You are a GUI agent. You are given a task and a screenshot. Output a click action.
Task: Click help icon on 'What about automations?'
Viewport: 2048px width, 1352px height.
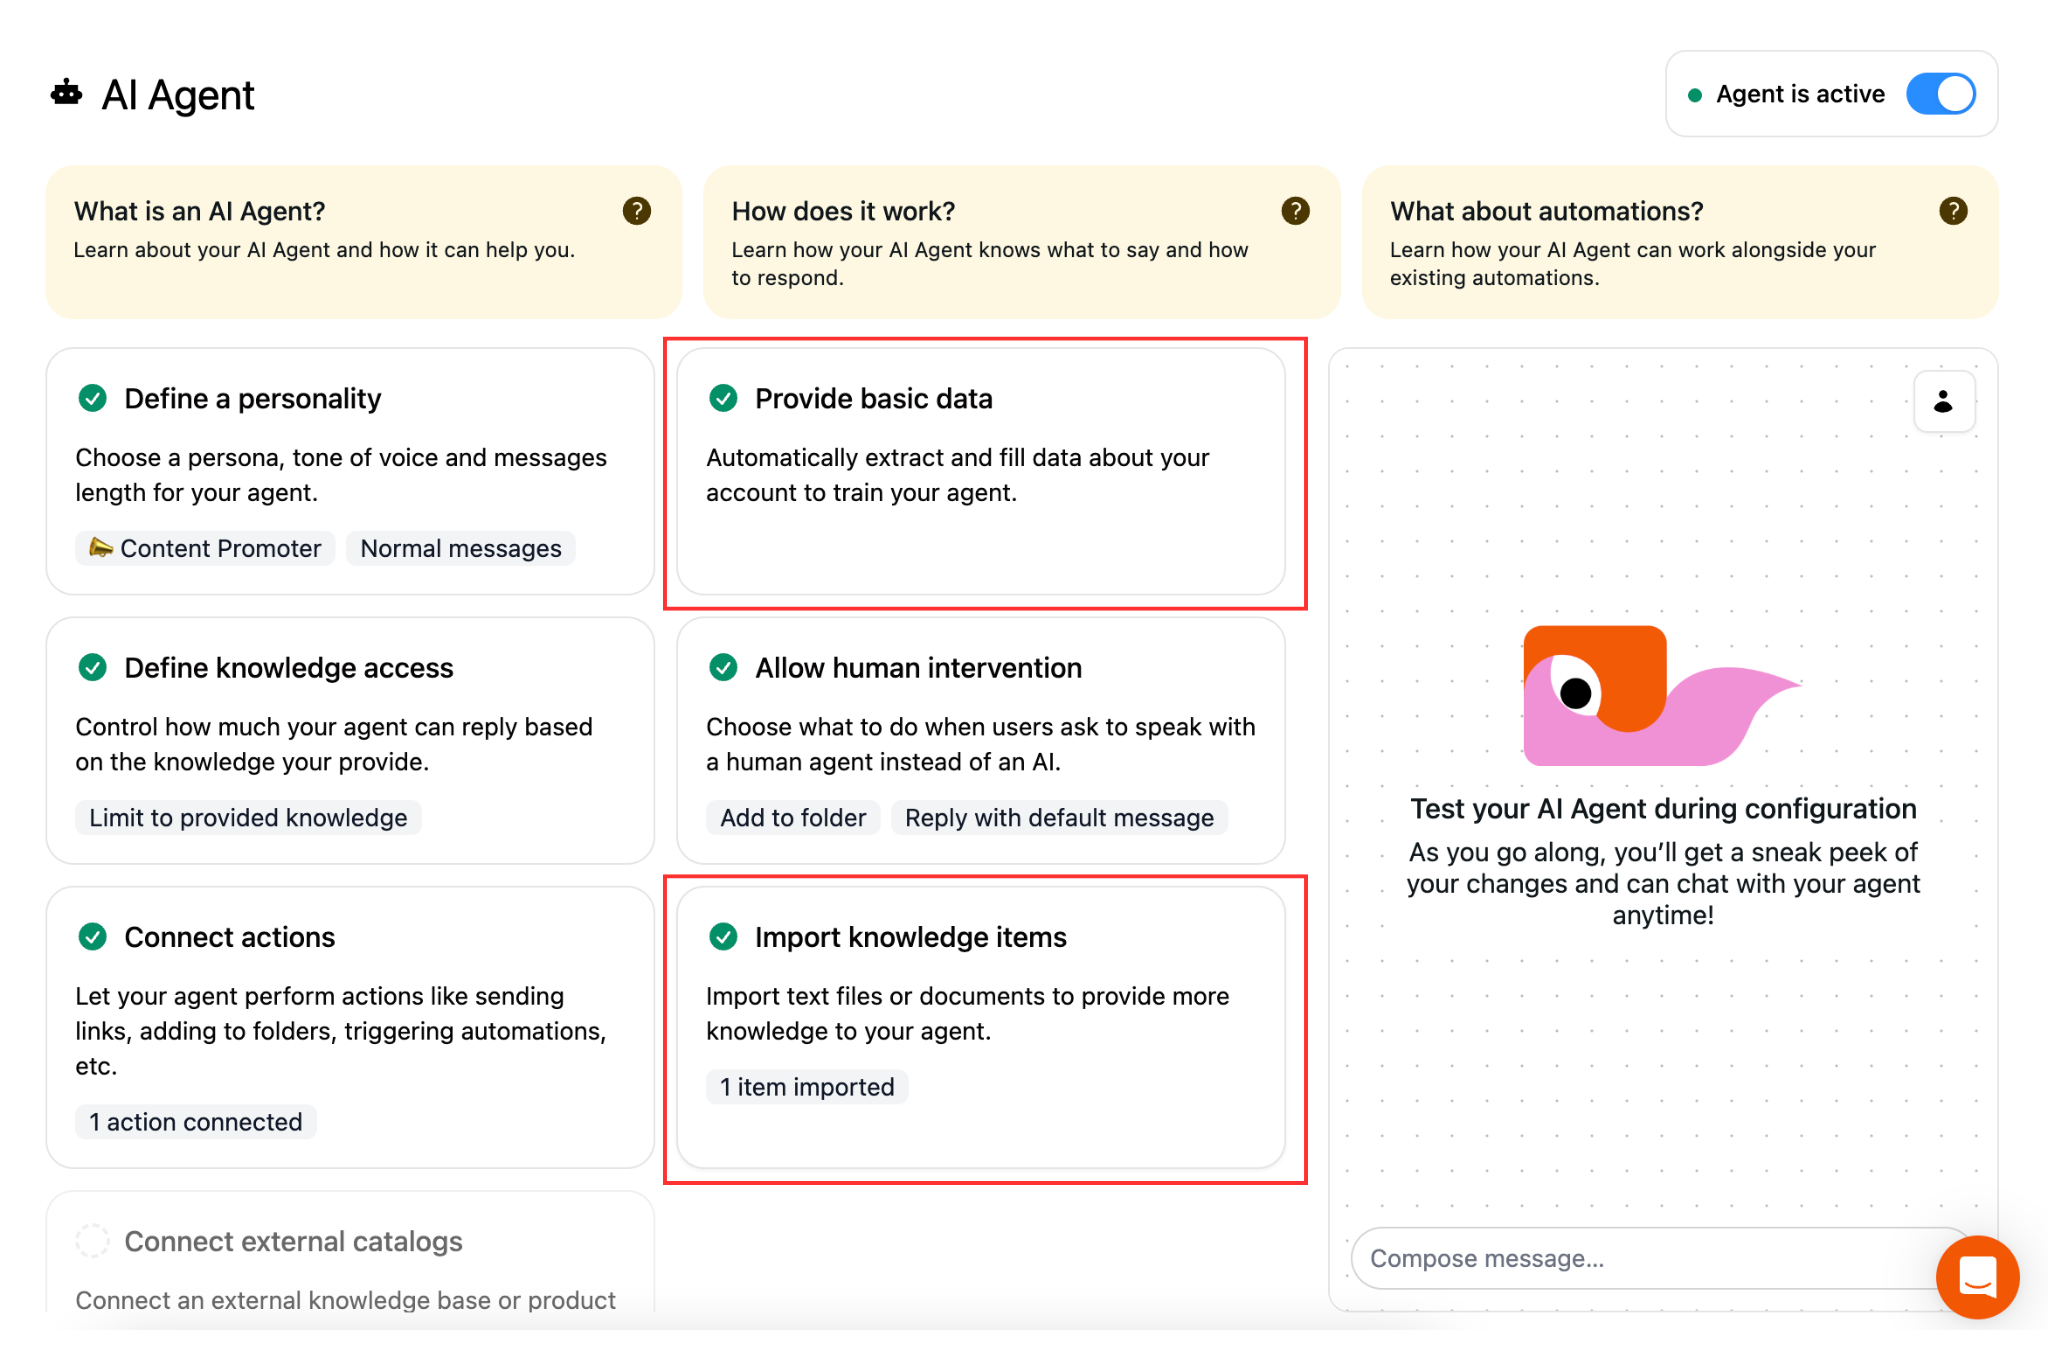[1952, 211]
